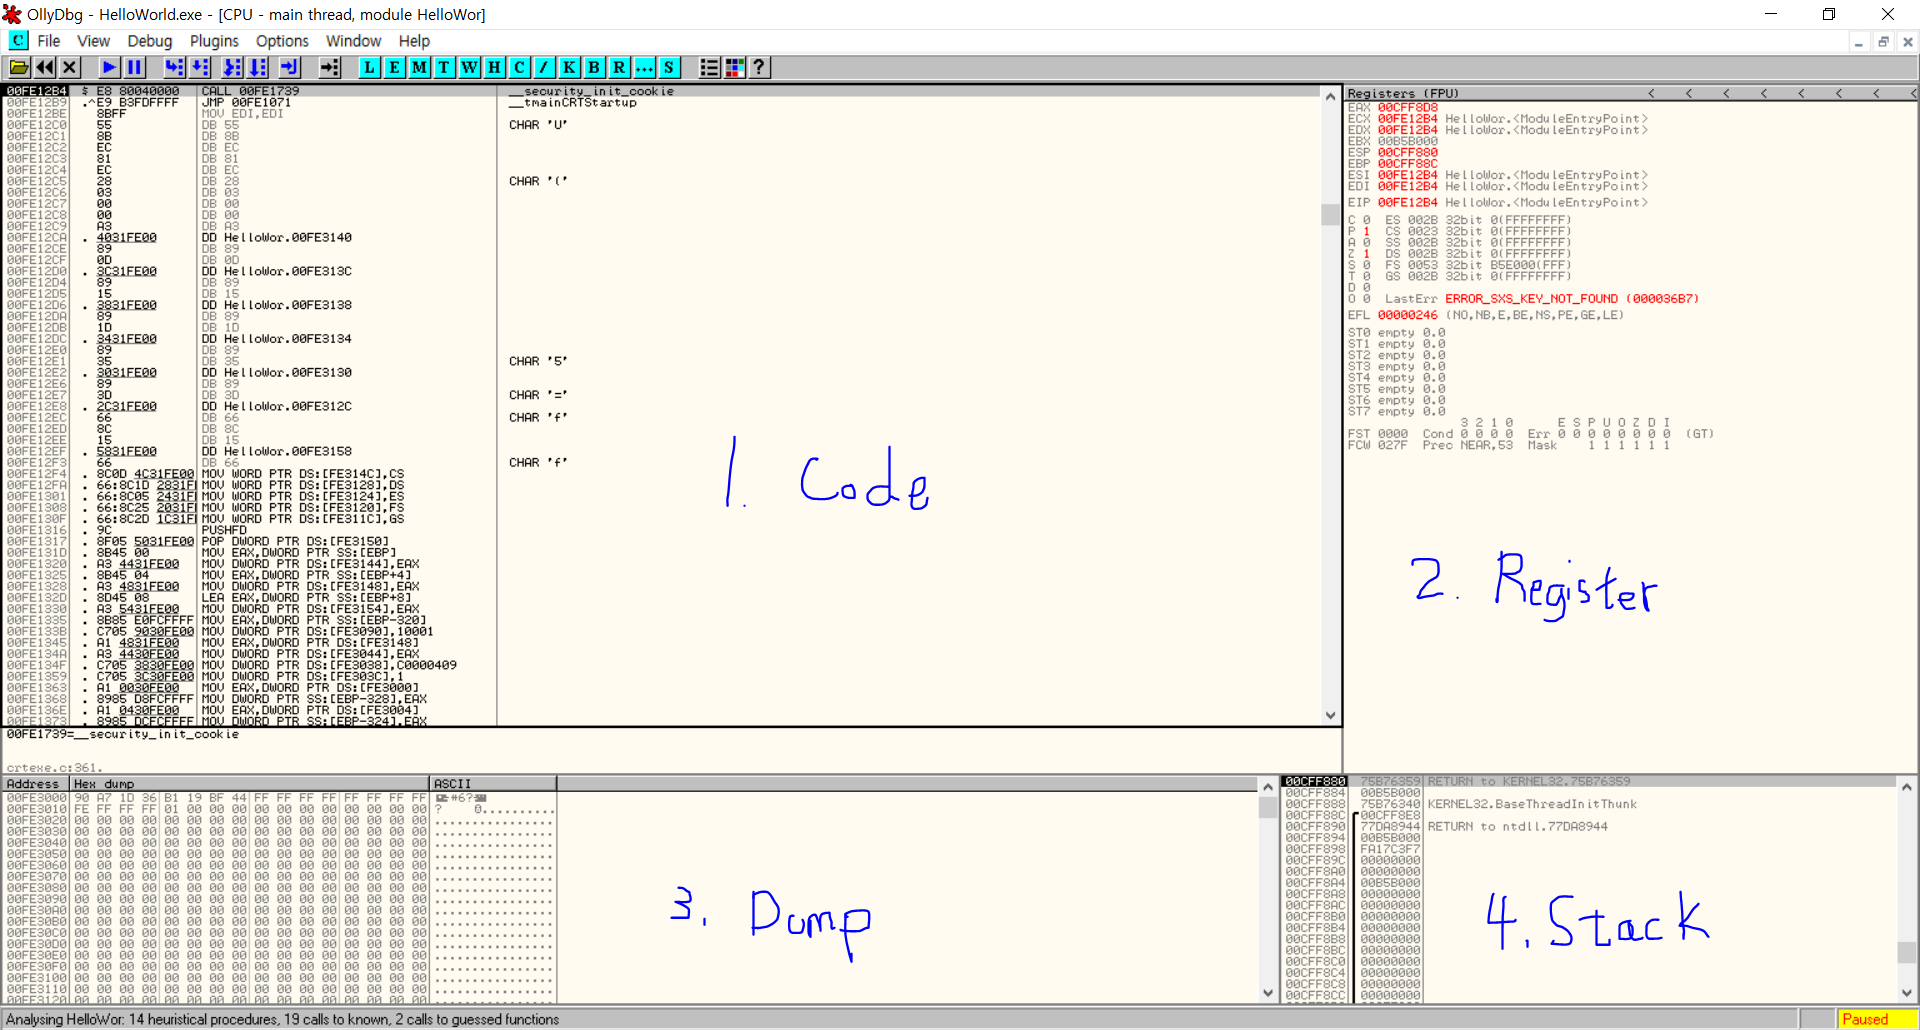1920x1030 pixels.
Task: Toggle the P flag value
Action: point(1367,231)
